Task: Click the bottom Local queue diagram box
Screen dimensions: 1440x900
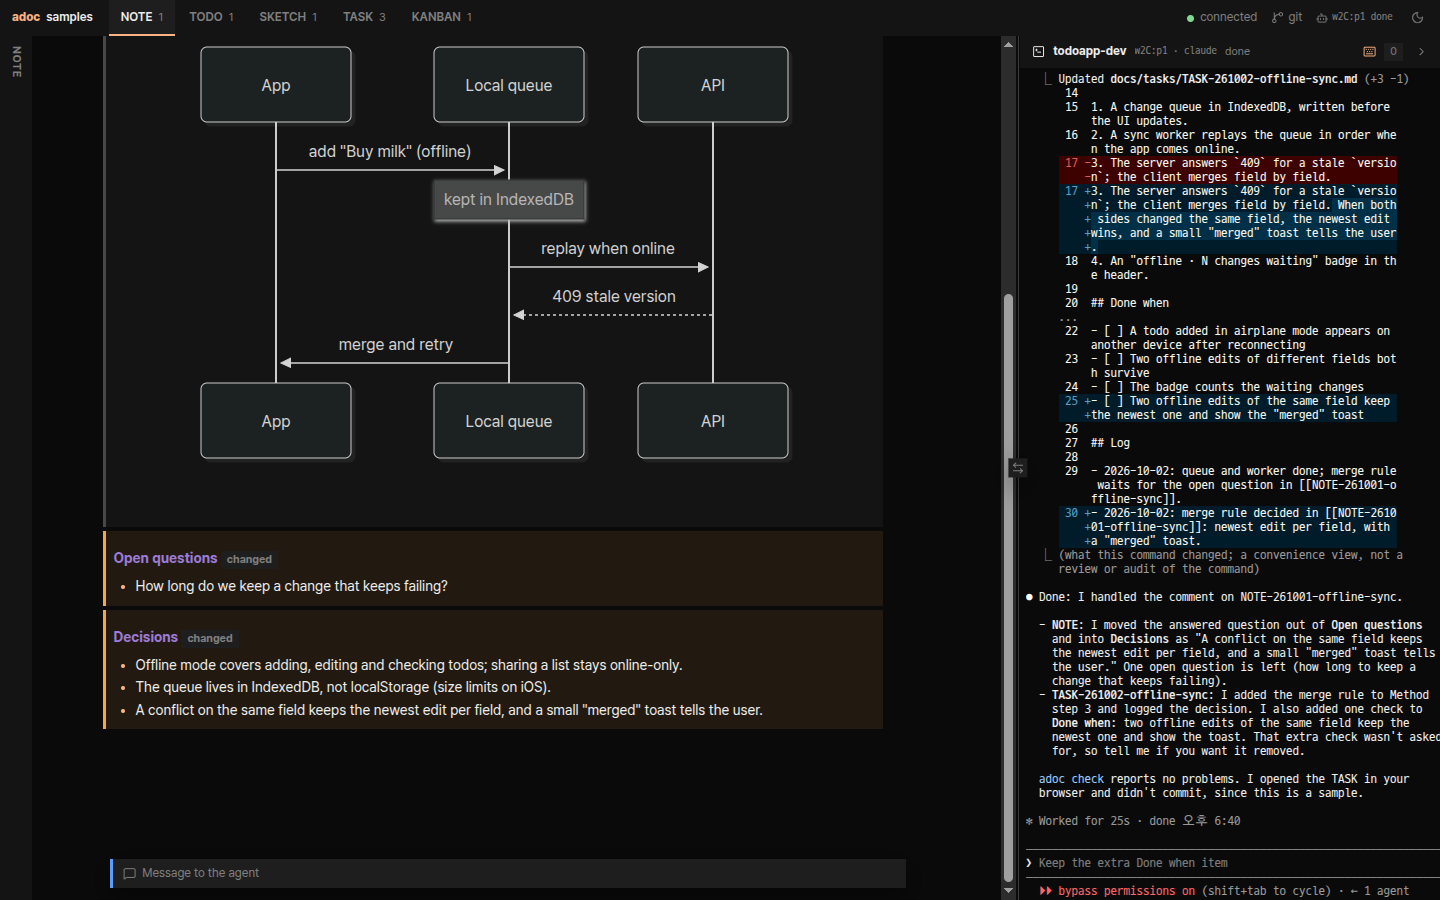Action: tap(509, 421)
